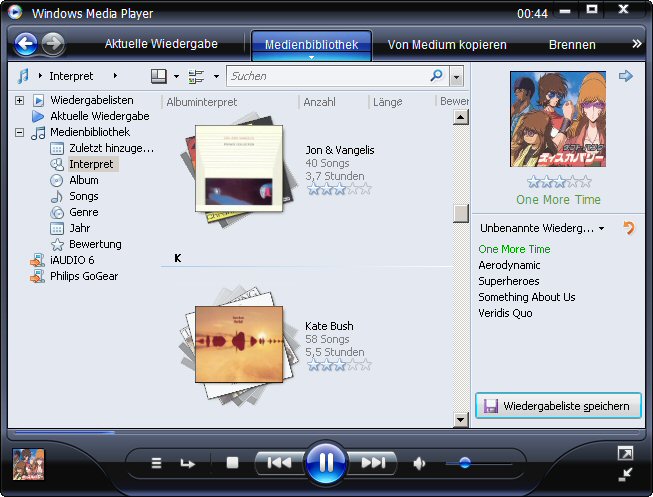Click the Songs note icon in tree
This screenshot has width=653, height=497.
[56, 196]
